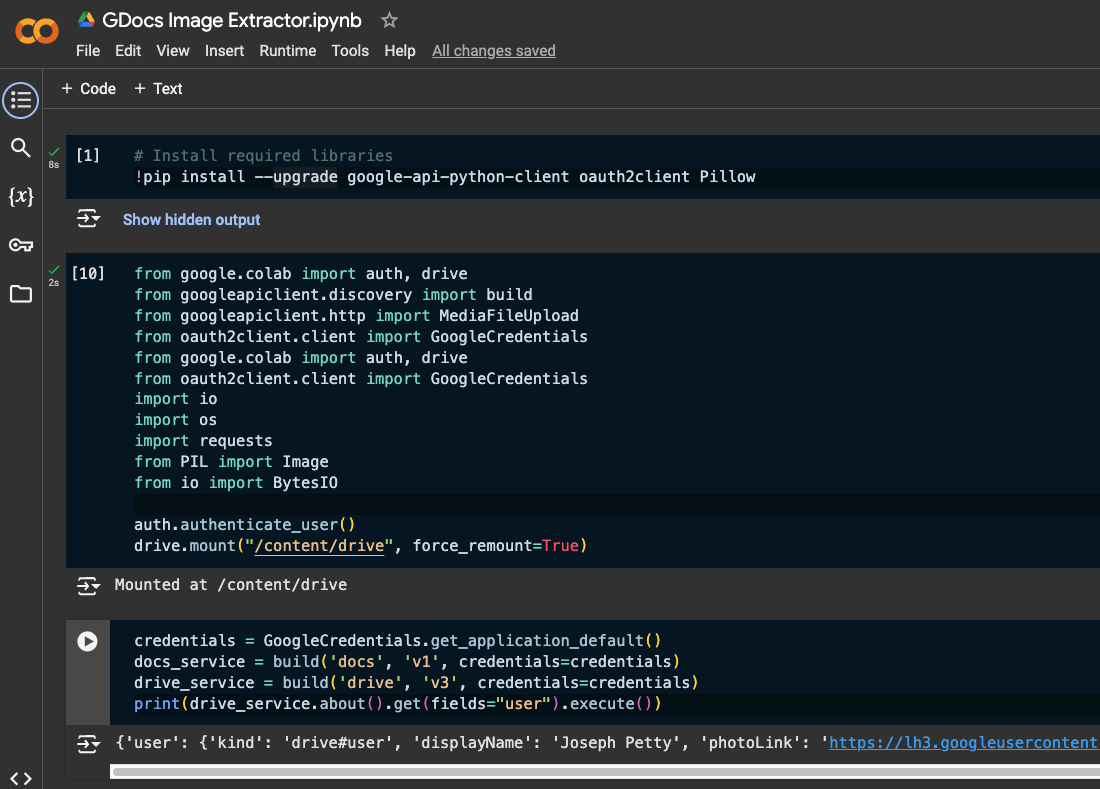This screenshot has height=789, width=1100.
Task: Open the Runtime menu
Action: pyautogui.click(x=287, y=51)
